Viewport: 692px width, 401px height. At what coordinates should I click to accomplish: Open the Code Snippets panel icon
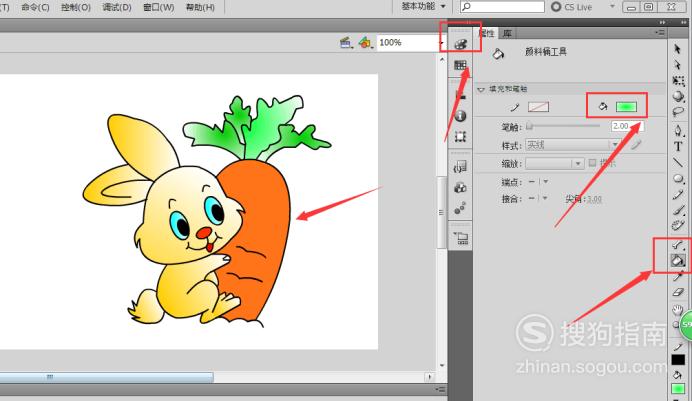460,167
